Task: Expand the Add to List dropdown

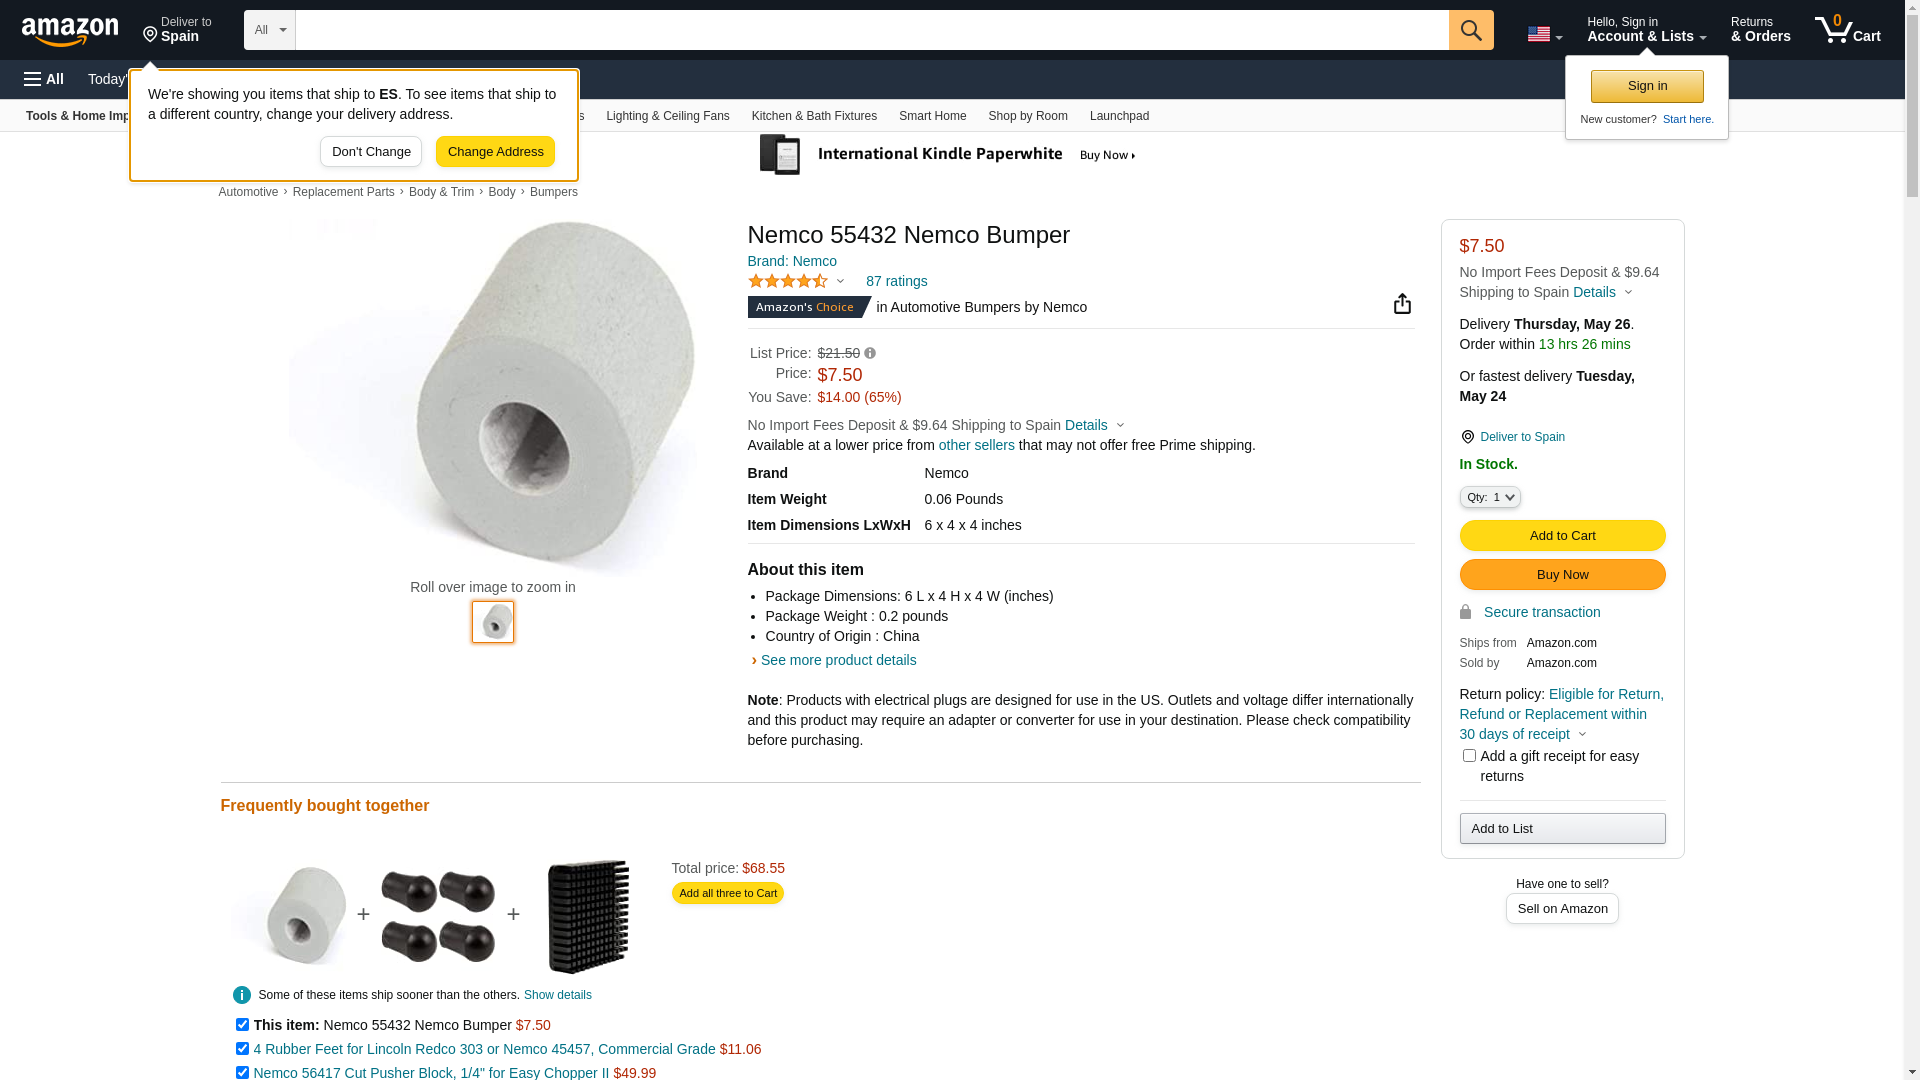Action: point(1562,829)
